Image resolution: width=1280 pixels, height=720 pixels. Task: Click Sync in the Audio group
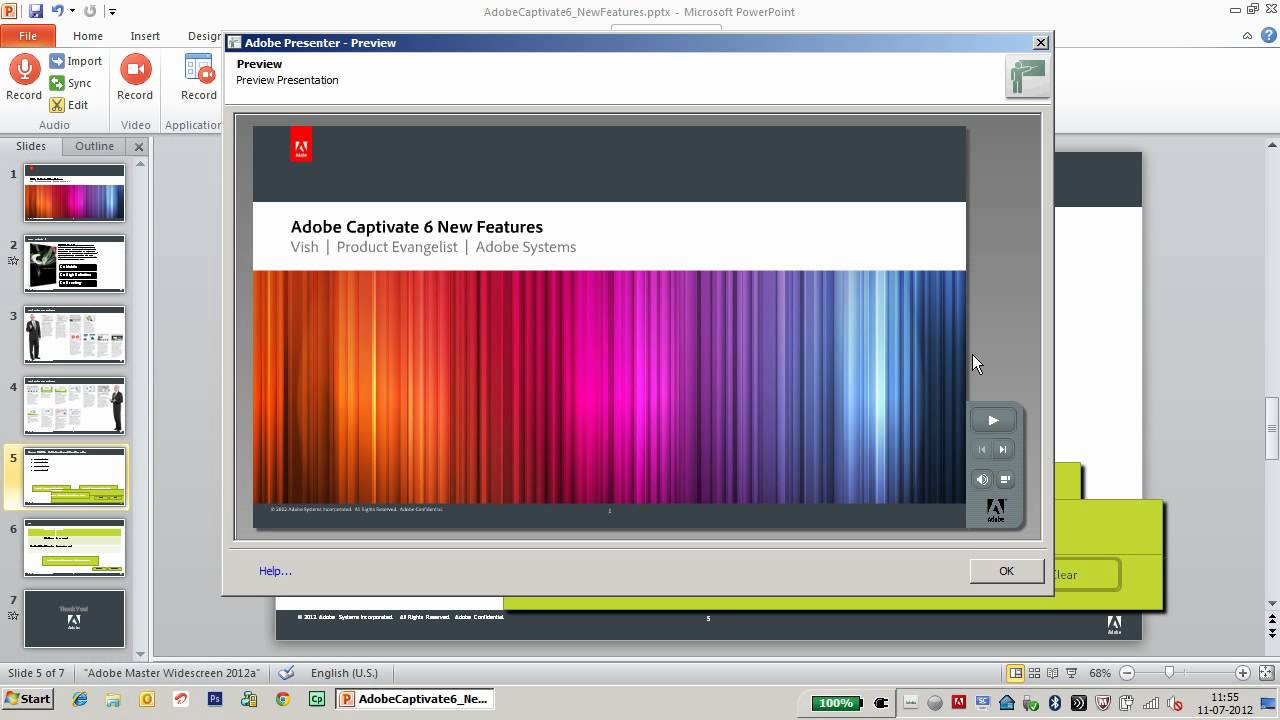pyautogui.click(x=71, y=83)
